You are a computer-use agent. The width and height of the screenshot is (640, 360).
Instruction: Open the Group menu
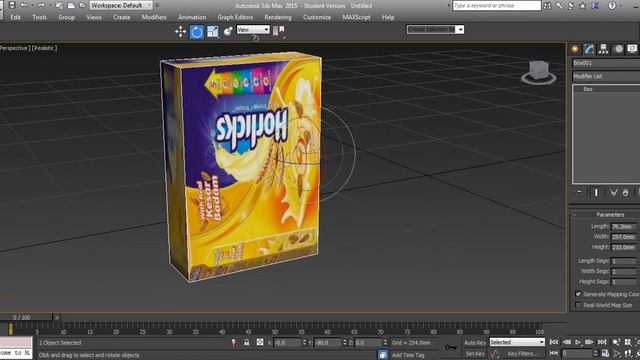pyautogui.click(x=66, y=17)
